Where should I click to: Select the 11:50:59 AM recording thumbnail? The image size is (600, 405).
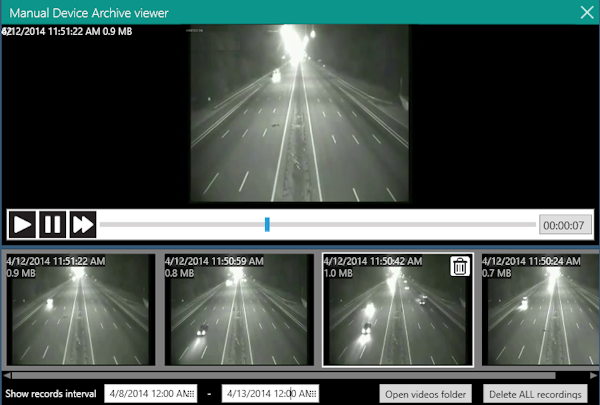(238, 310)
